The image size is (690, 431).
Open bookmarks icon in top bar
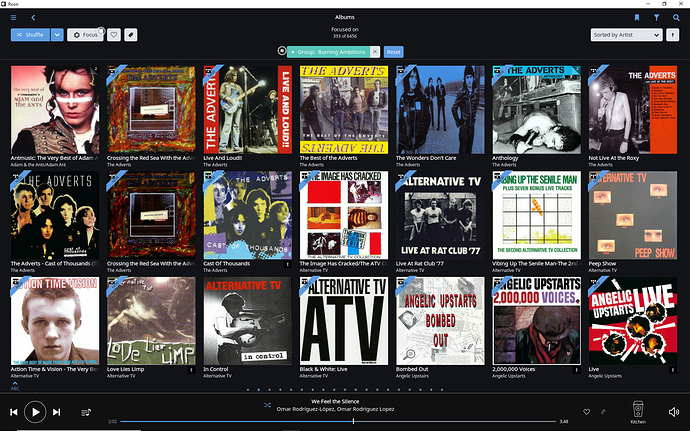637,18
